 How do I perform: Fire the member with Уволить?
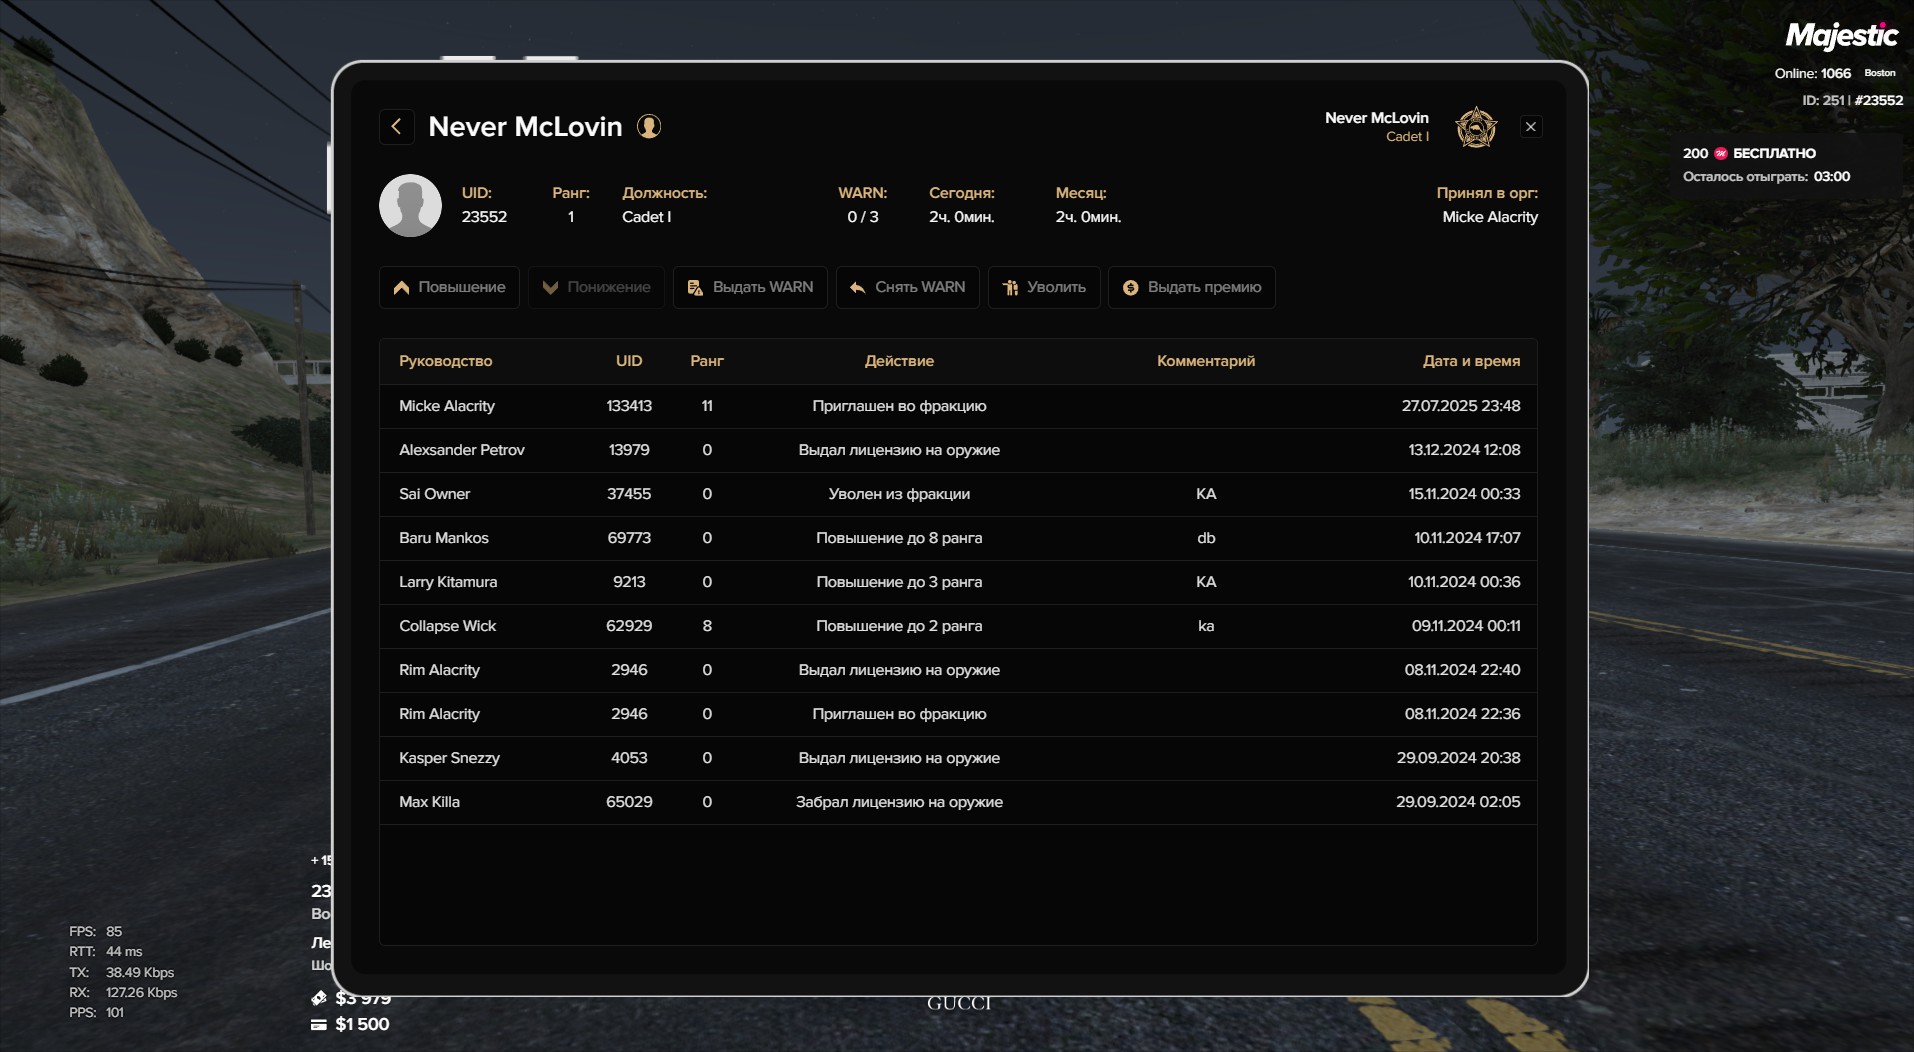coord(1044,288)
